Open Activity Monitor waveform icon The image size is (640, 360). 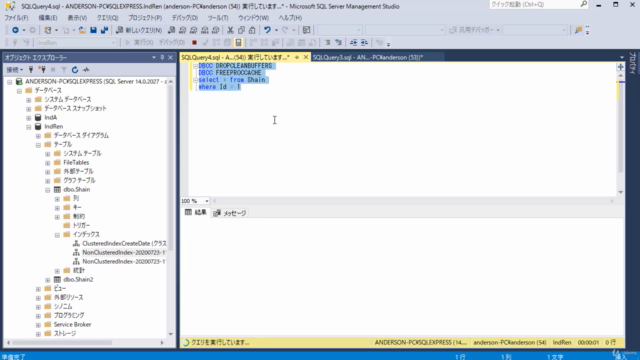click(x=86, y=70)
